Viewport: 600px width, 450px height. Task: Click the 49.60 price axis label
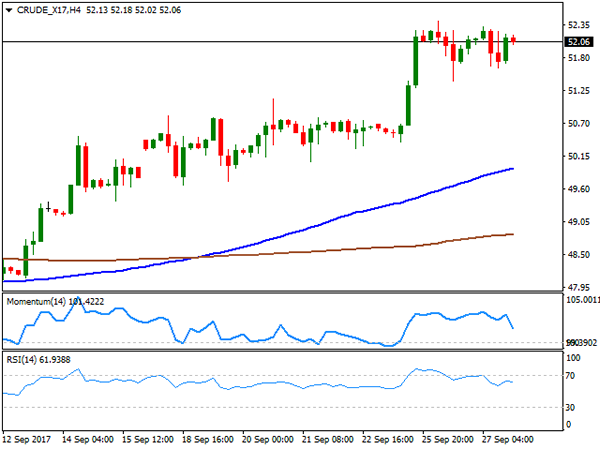(579, 189)
